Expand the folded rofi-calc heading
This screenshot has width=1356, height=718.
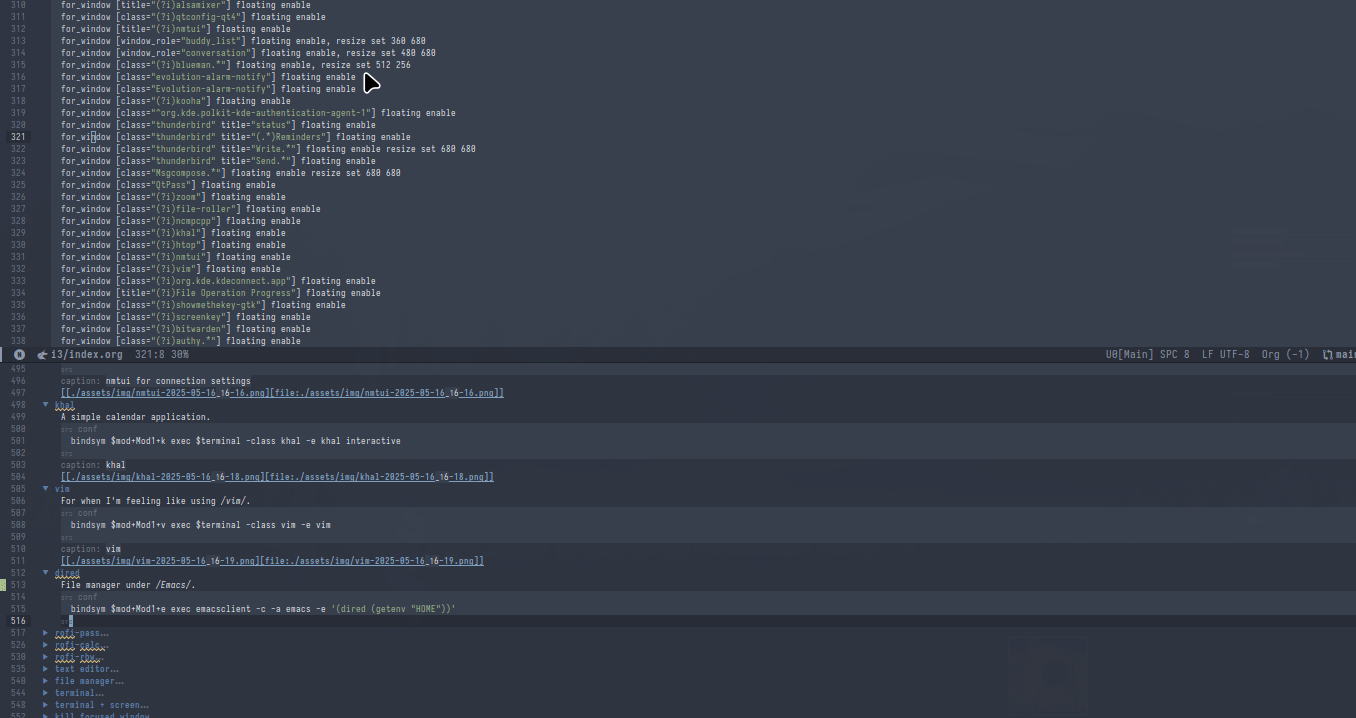[x=46, y=645]
